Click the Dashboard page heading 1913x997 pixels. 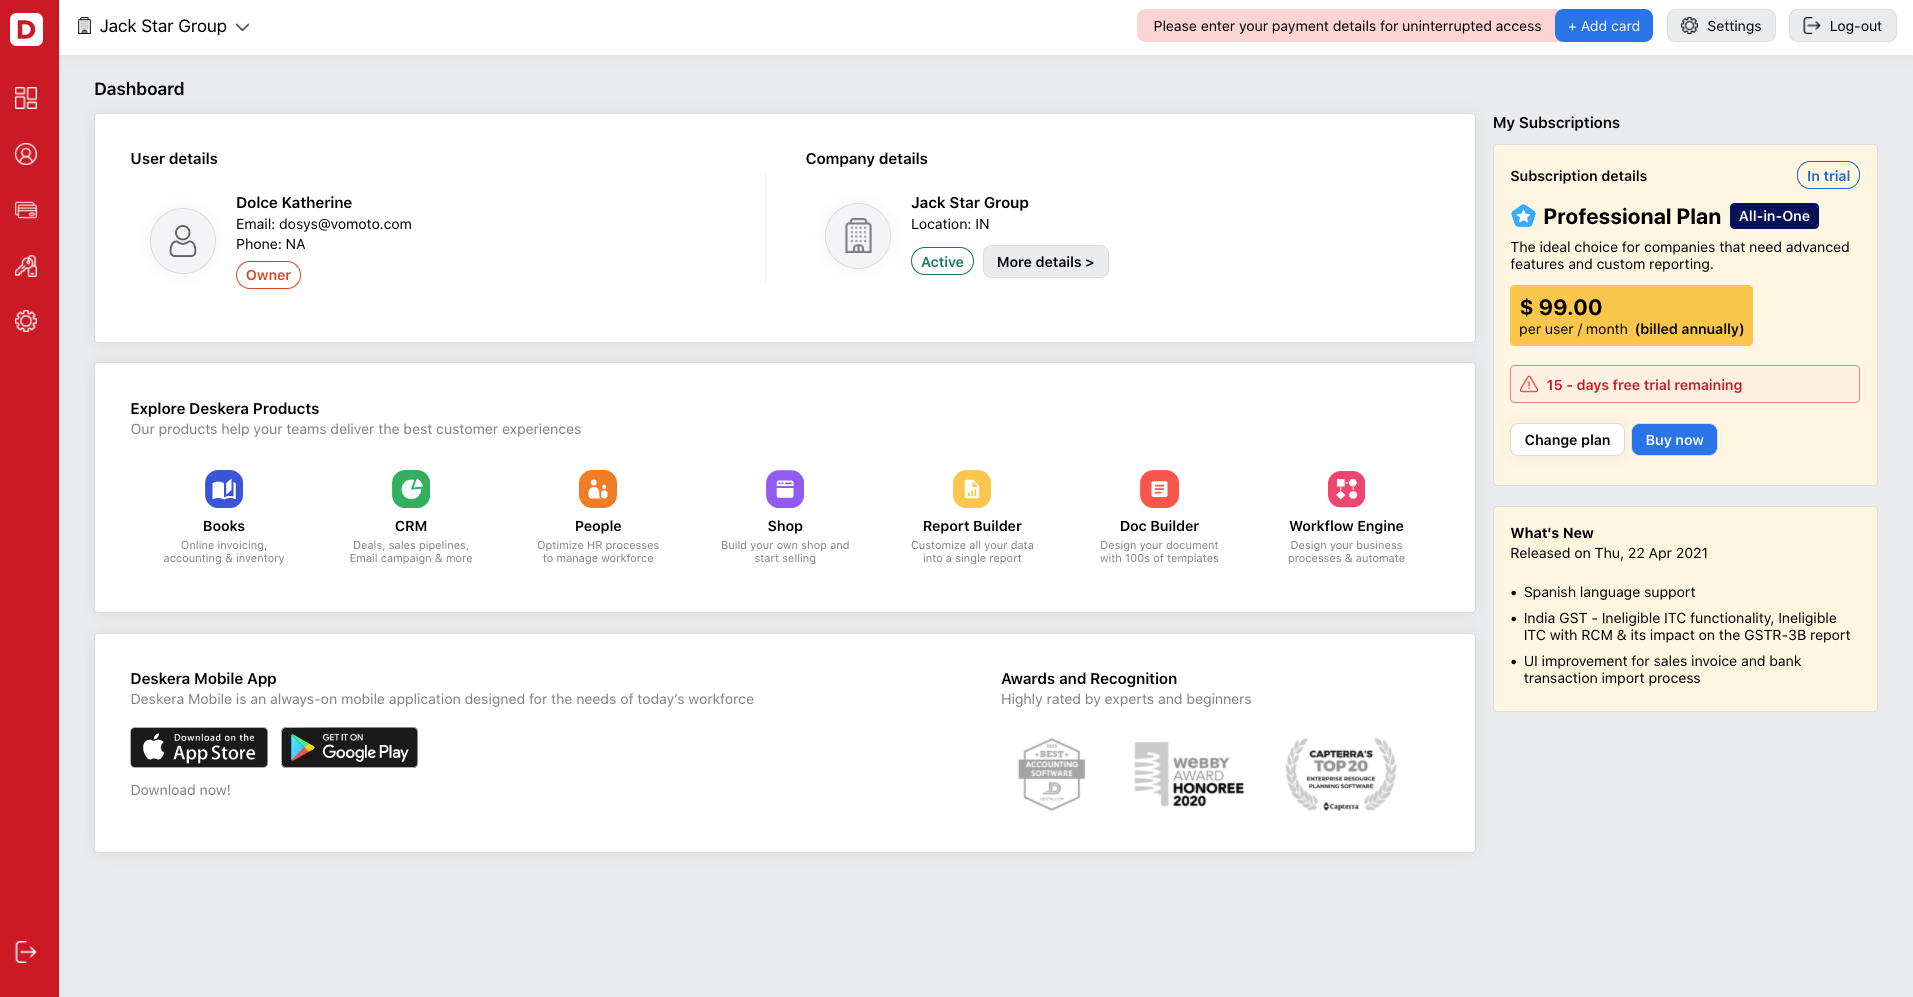click(x=139, y=89)
